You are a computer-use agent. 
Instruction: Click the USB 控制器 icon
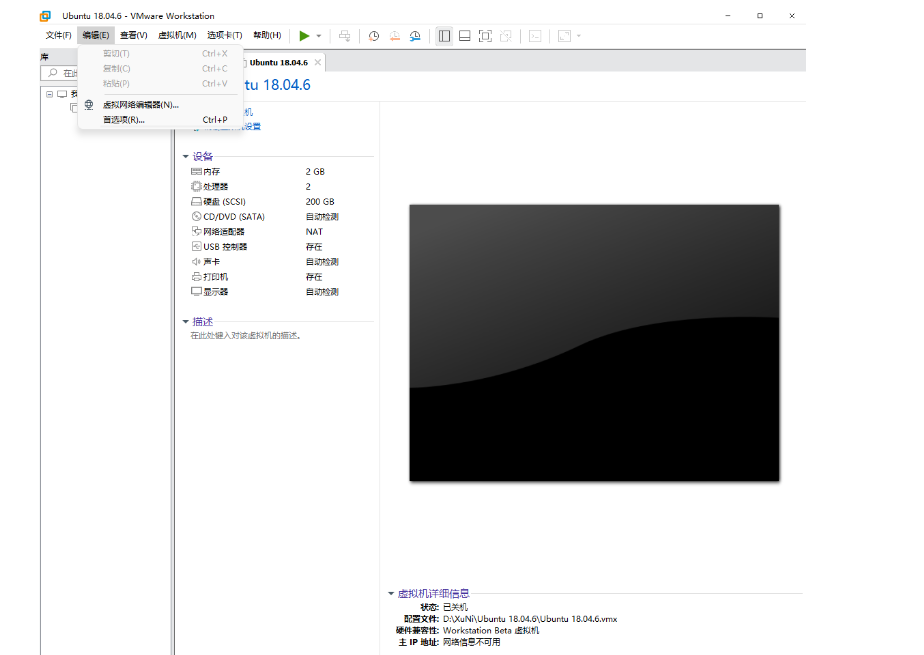(x=196, y=246)
